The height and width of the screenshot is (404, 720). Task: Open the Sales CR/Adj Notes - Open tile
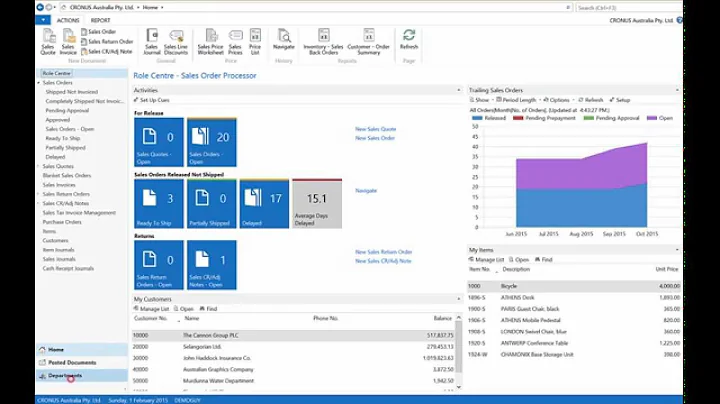pos(212,265)
